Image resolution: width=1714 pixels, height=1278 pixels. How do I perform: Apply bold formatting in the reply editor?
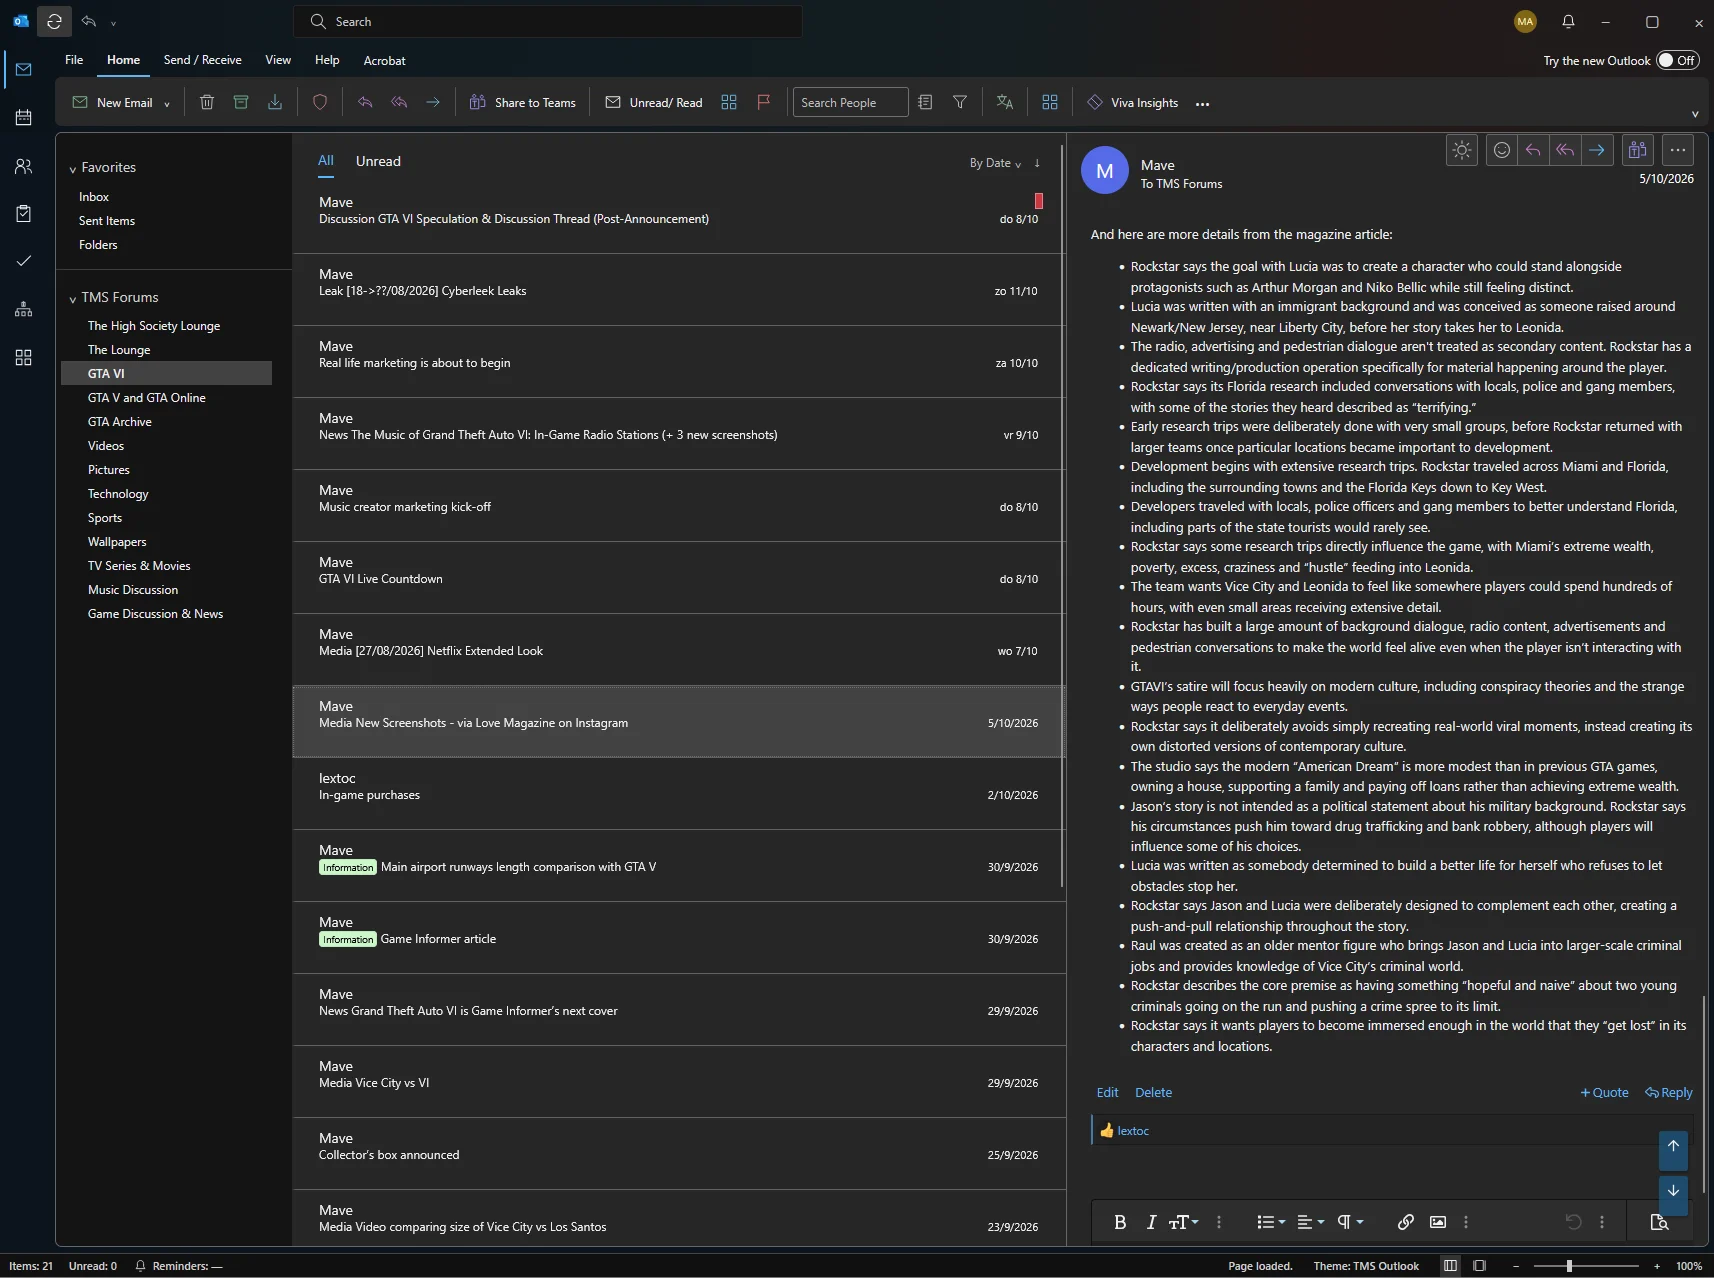coord(1120,1222)
